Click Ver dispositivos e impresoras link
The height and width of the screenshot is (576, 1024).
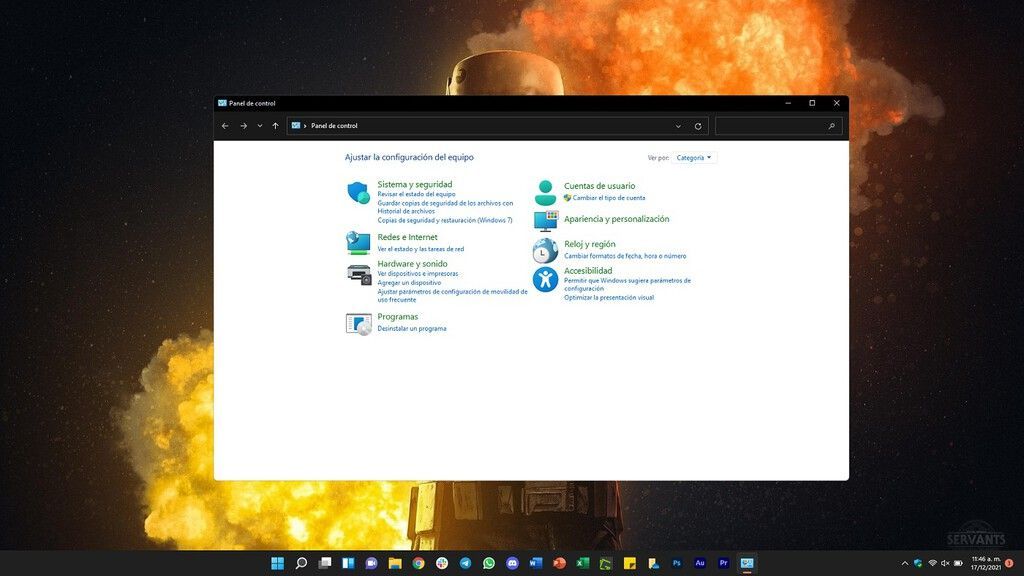click(418, 273)
